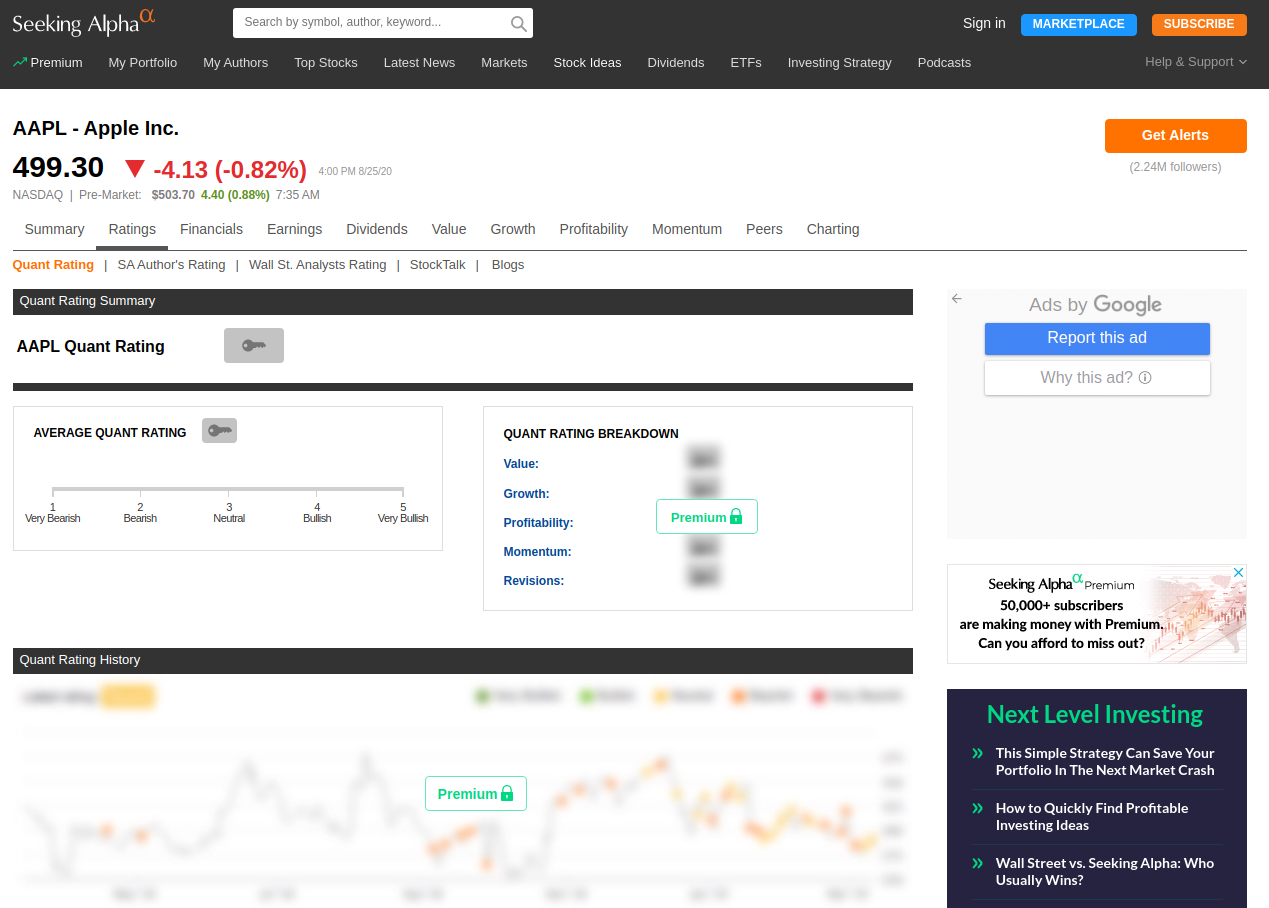
Task: Click the search magnifier icon
Action: [518, 23]
